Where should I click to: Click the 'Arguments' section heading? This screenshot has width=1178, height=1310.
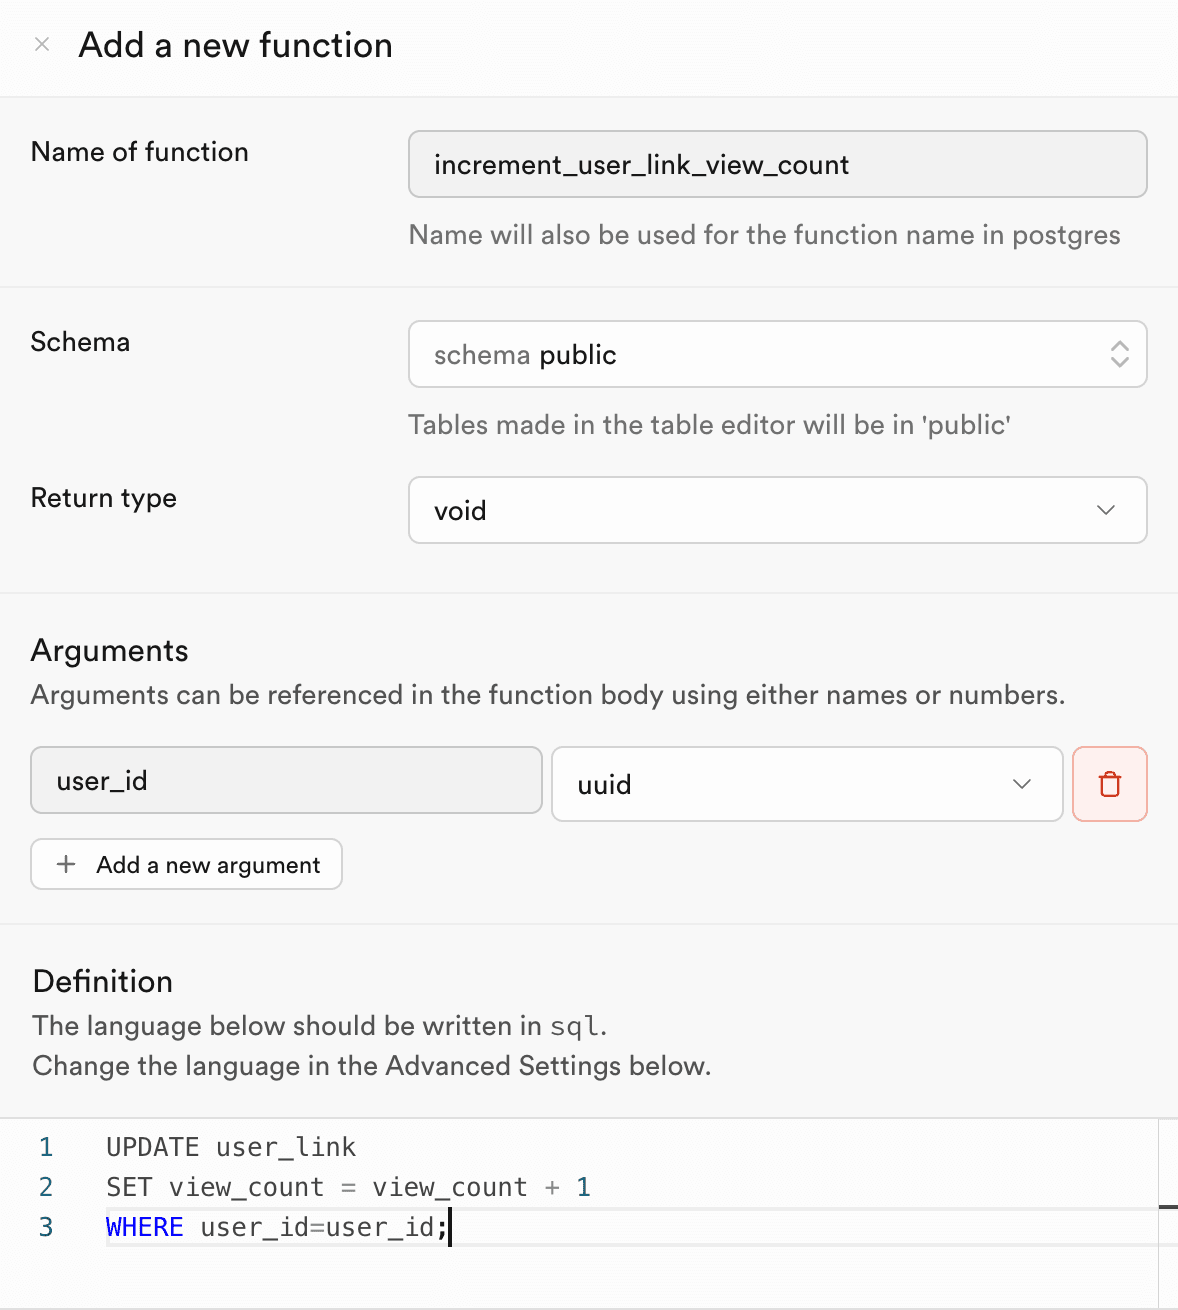tap(110, 651)
